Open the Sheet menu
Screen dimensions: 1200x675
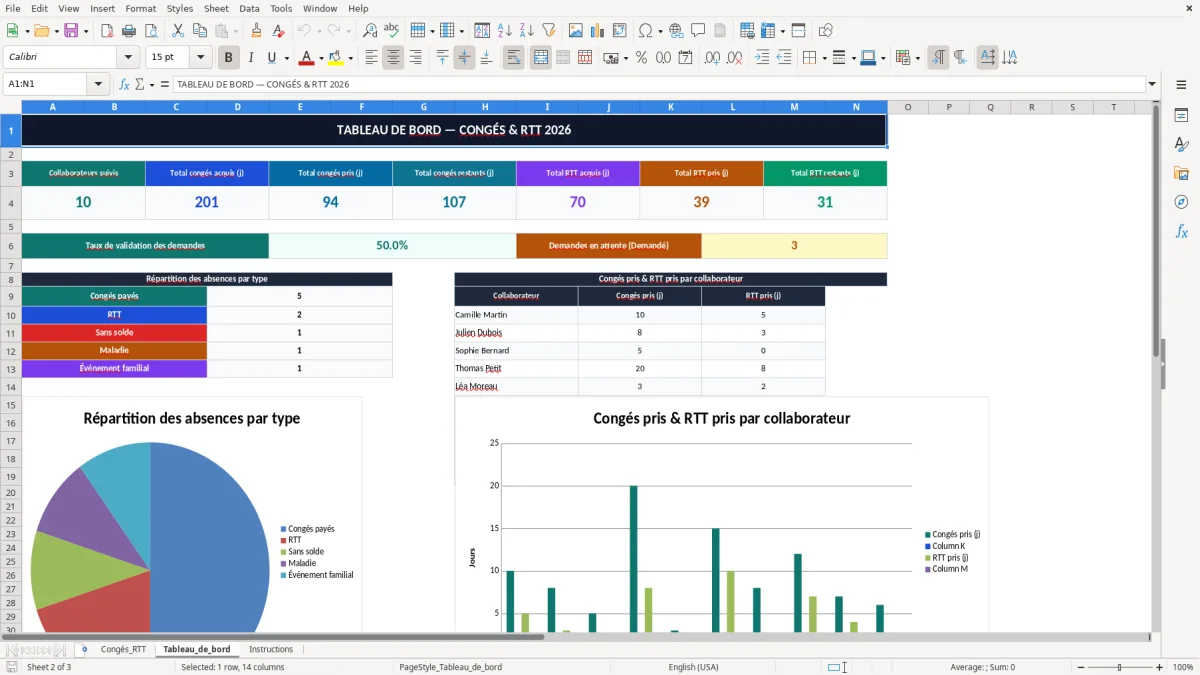click(x=216, y=8)
